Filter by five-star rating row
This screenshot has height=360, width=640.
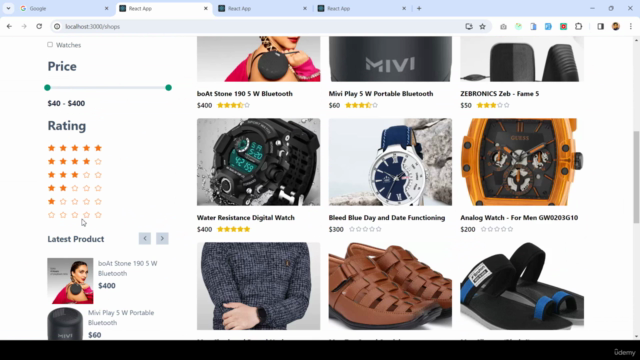(x=75, y=148)
